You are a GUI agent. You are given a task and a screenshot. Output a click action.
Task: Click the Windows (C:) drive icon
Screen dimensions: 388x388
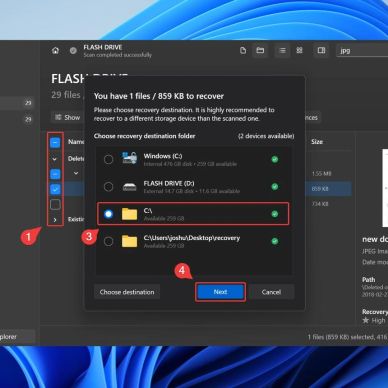click(129, 158)
